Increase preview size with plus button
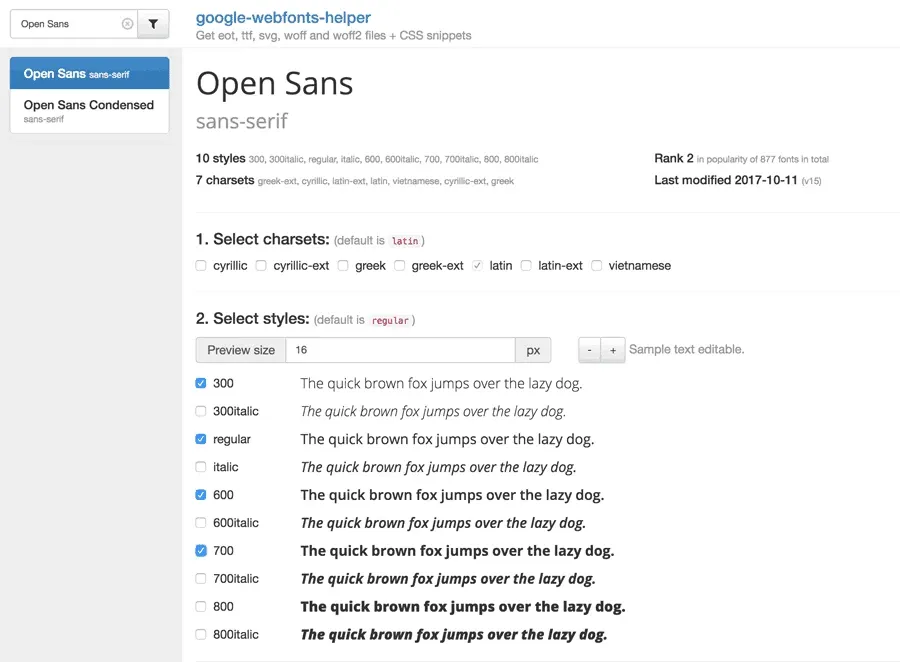This screenshot has width=900, height=662. (x=613, y=350)
